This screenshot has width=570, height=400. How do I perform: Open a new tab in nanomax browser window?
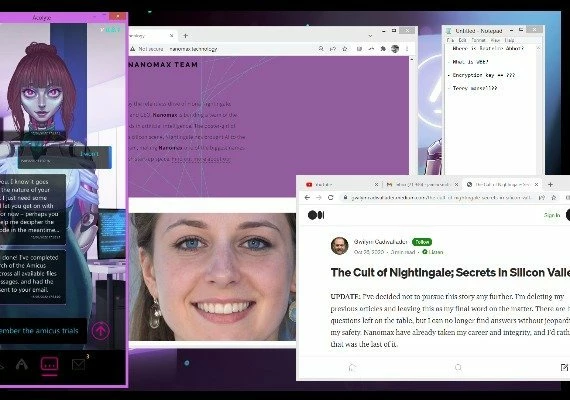click(x=186, y=36)
